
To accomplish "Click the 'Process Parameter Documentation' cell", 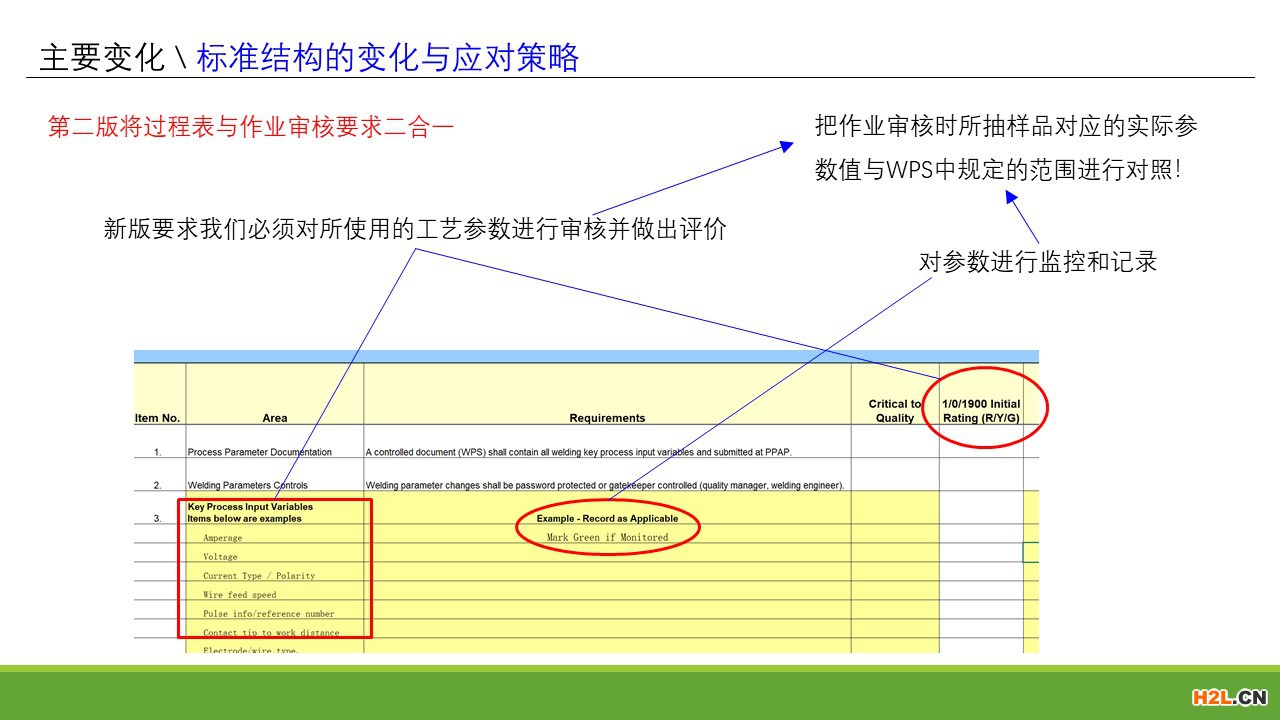I will pos(260,452).
